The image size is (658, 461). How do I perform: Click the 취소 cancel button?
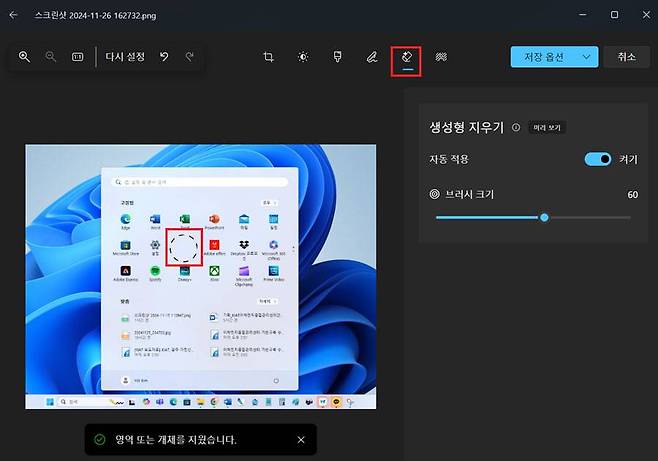click(627, 57)
